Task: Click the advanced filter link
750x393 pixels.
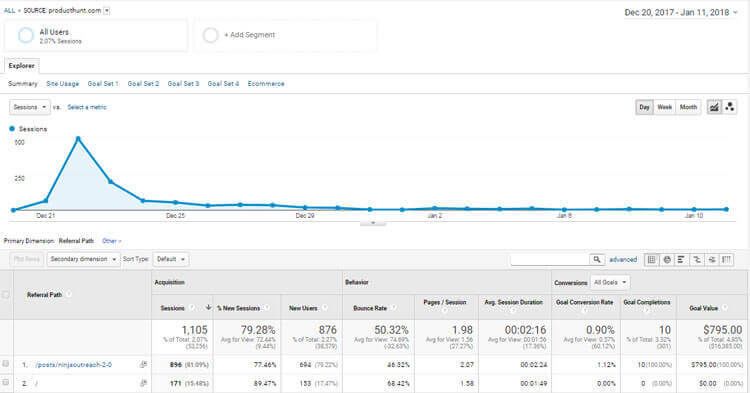Action: [623, 259]
